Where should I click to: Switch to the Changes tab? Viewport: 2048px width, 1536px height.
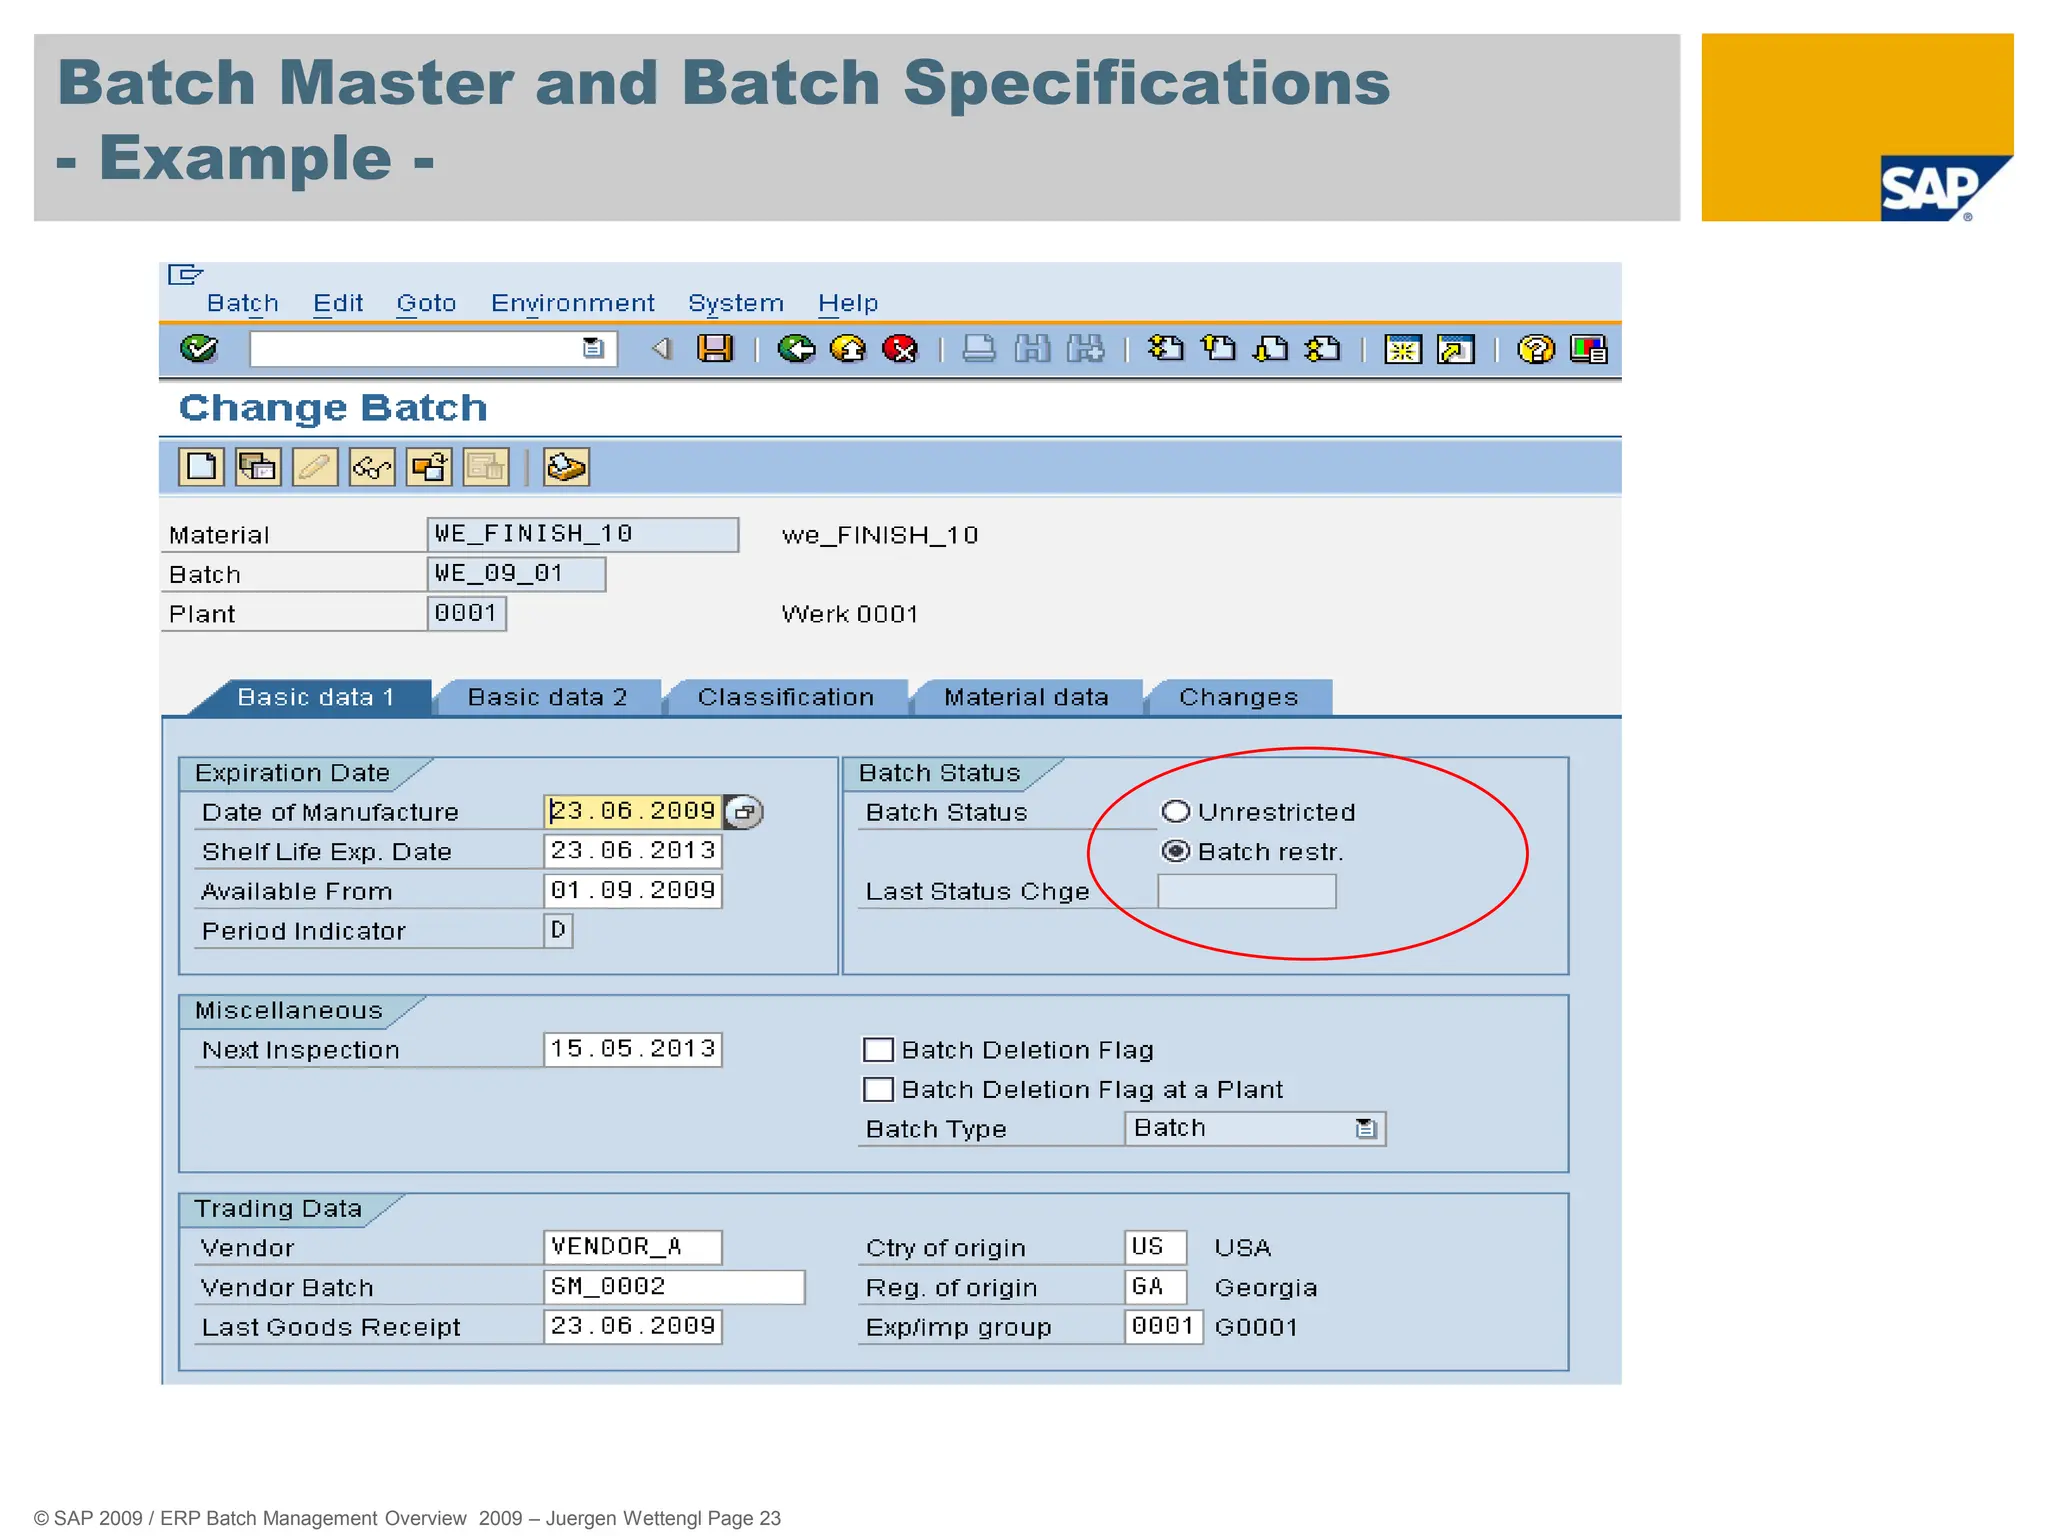click(x=1238, y=697)
